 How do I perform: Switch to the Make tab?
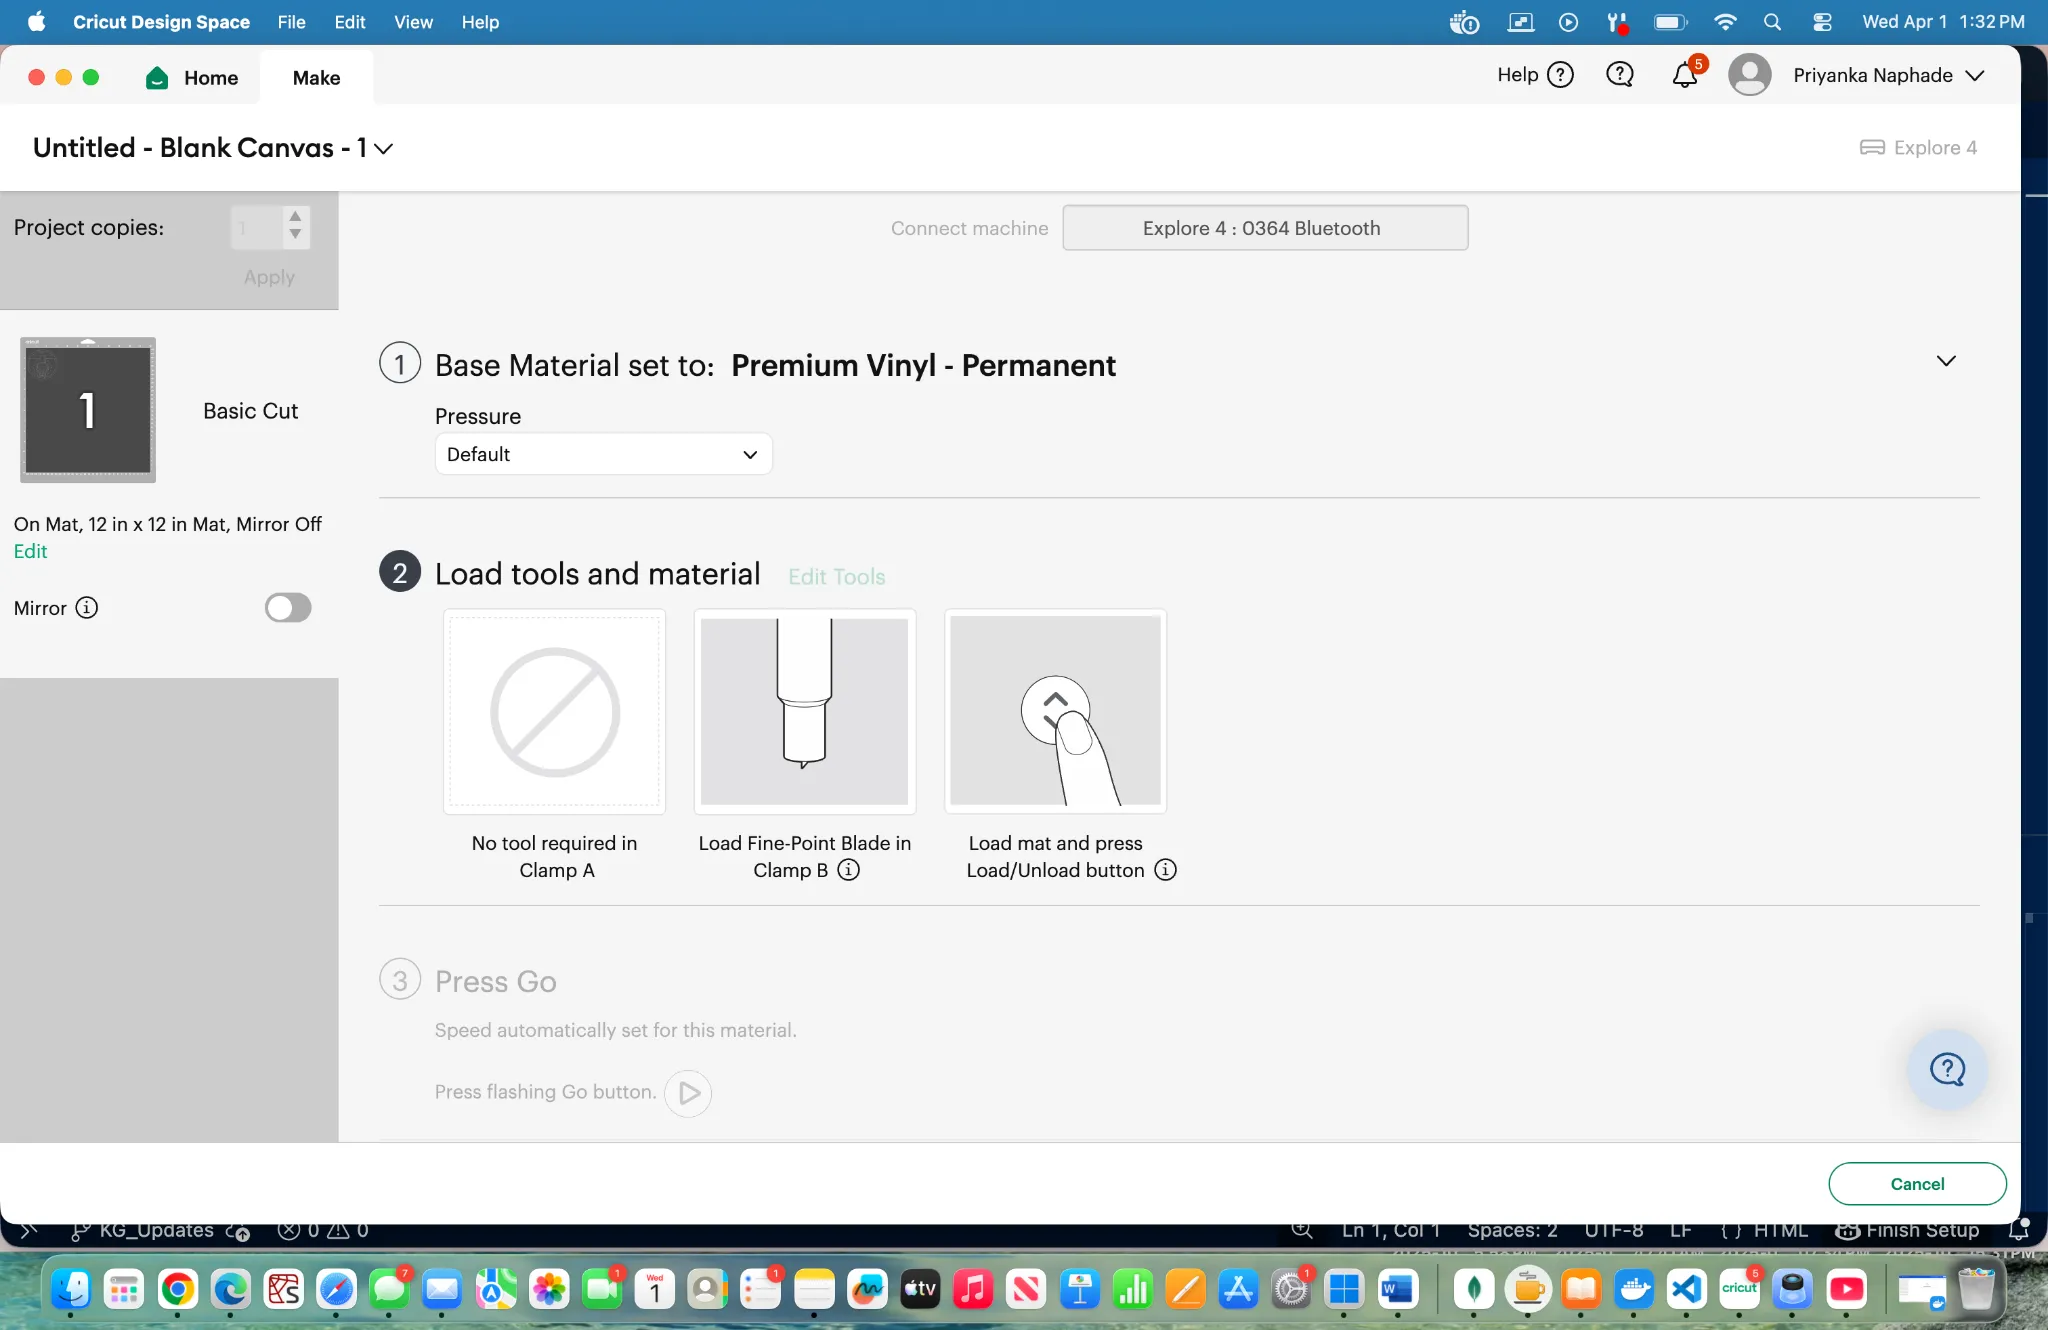point(316,78)
